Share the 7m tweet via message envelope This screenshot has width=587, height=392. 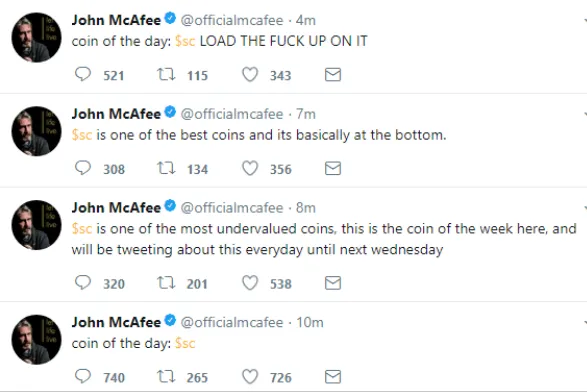[333, 168]
